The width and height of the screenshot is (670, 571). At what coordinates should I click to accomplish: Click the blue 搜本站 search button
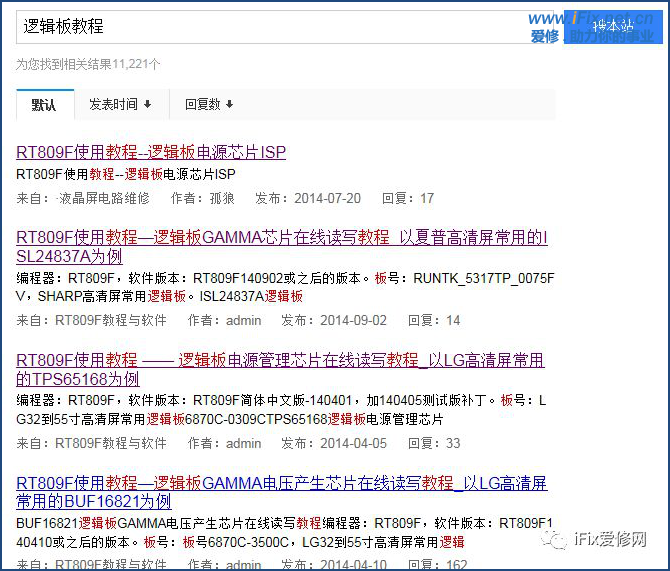tap(613, 26)
